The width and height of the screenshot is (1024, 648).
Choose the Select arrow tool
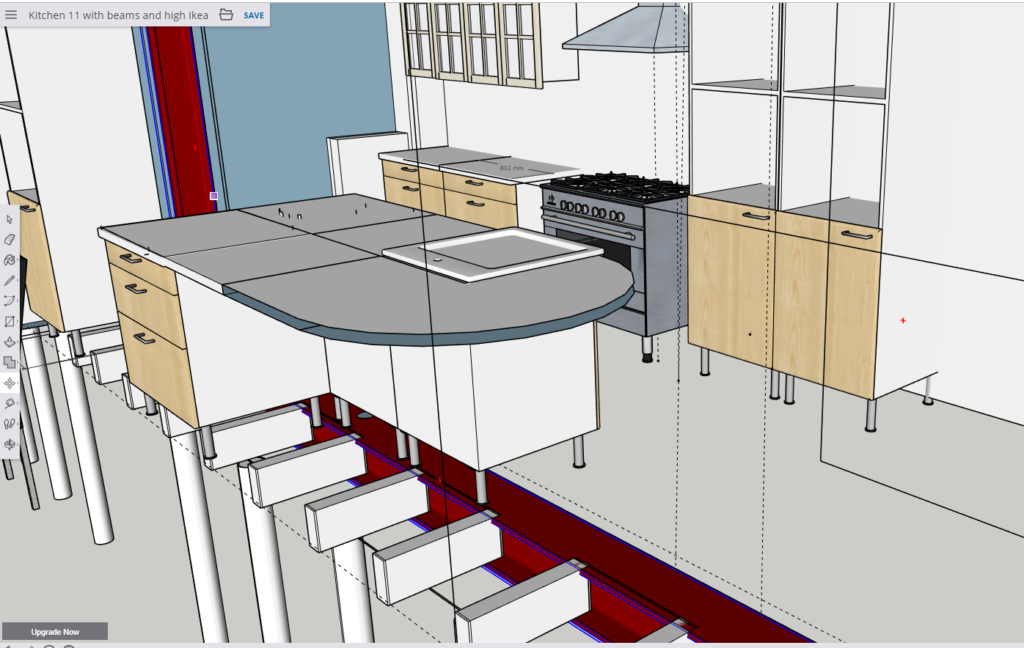click(x=10, y=219)
